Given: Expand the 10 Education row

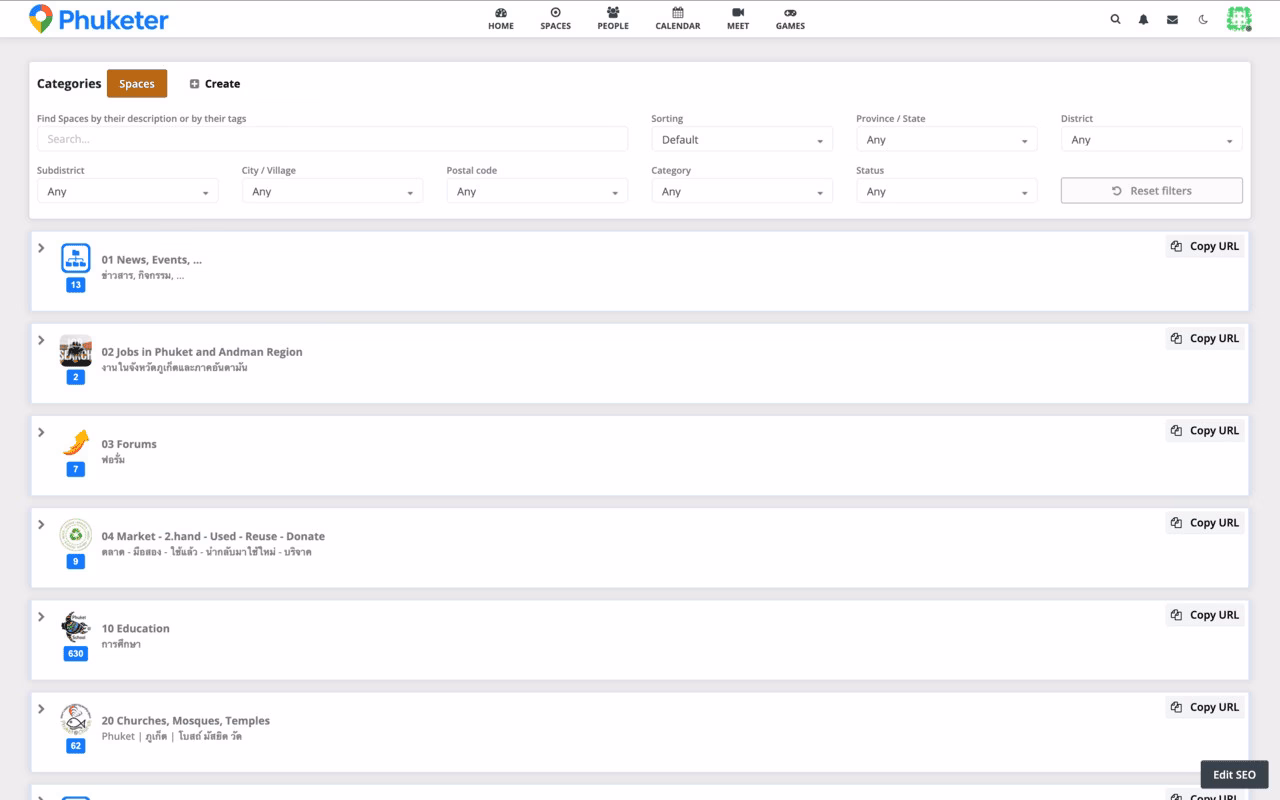Looking at the screenshot, I should [x=41, y=616].
